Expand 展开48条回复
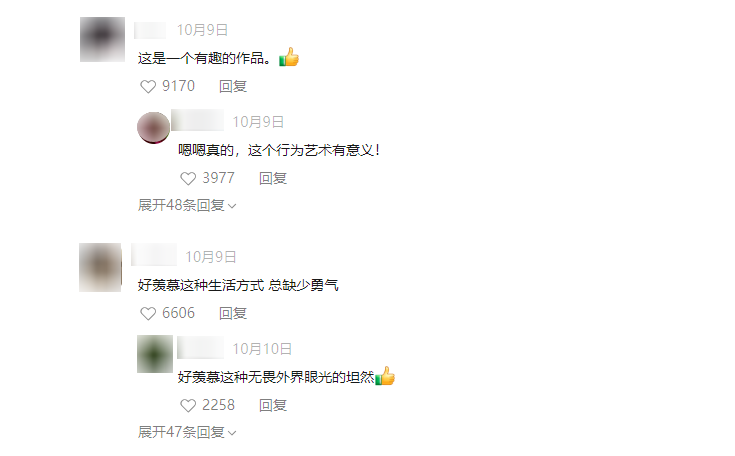The image size is (735, 456). pyautogui.click(x=187, y=205)
